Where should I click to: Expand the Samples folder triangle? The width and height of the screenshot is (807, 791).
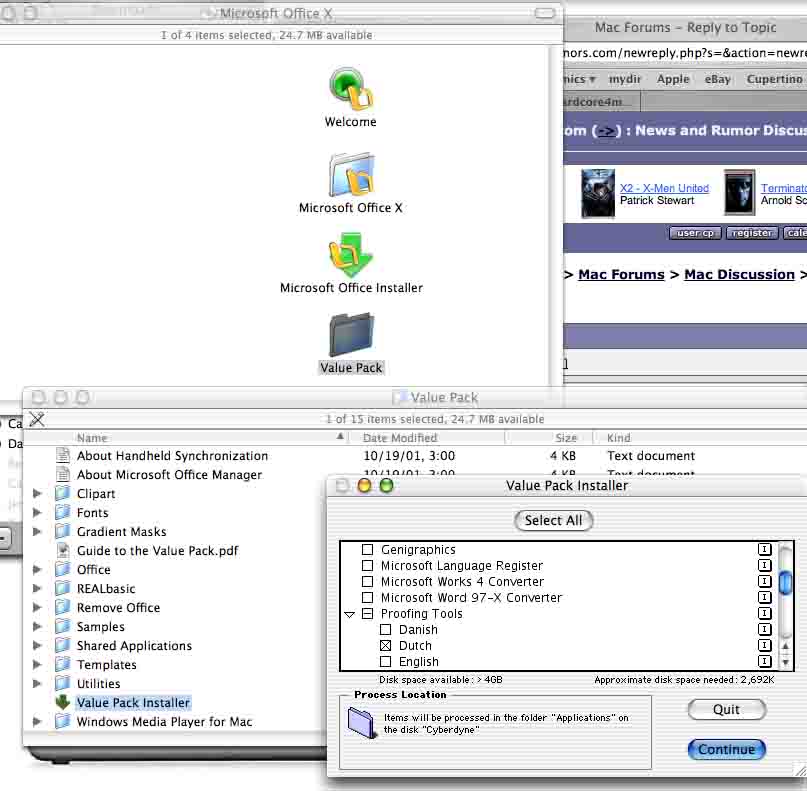(37, 626)
